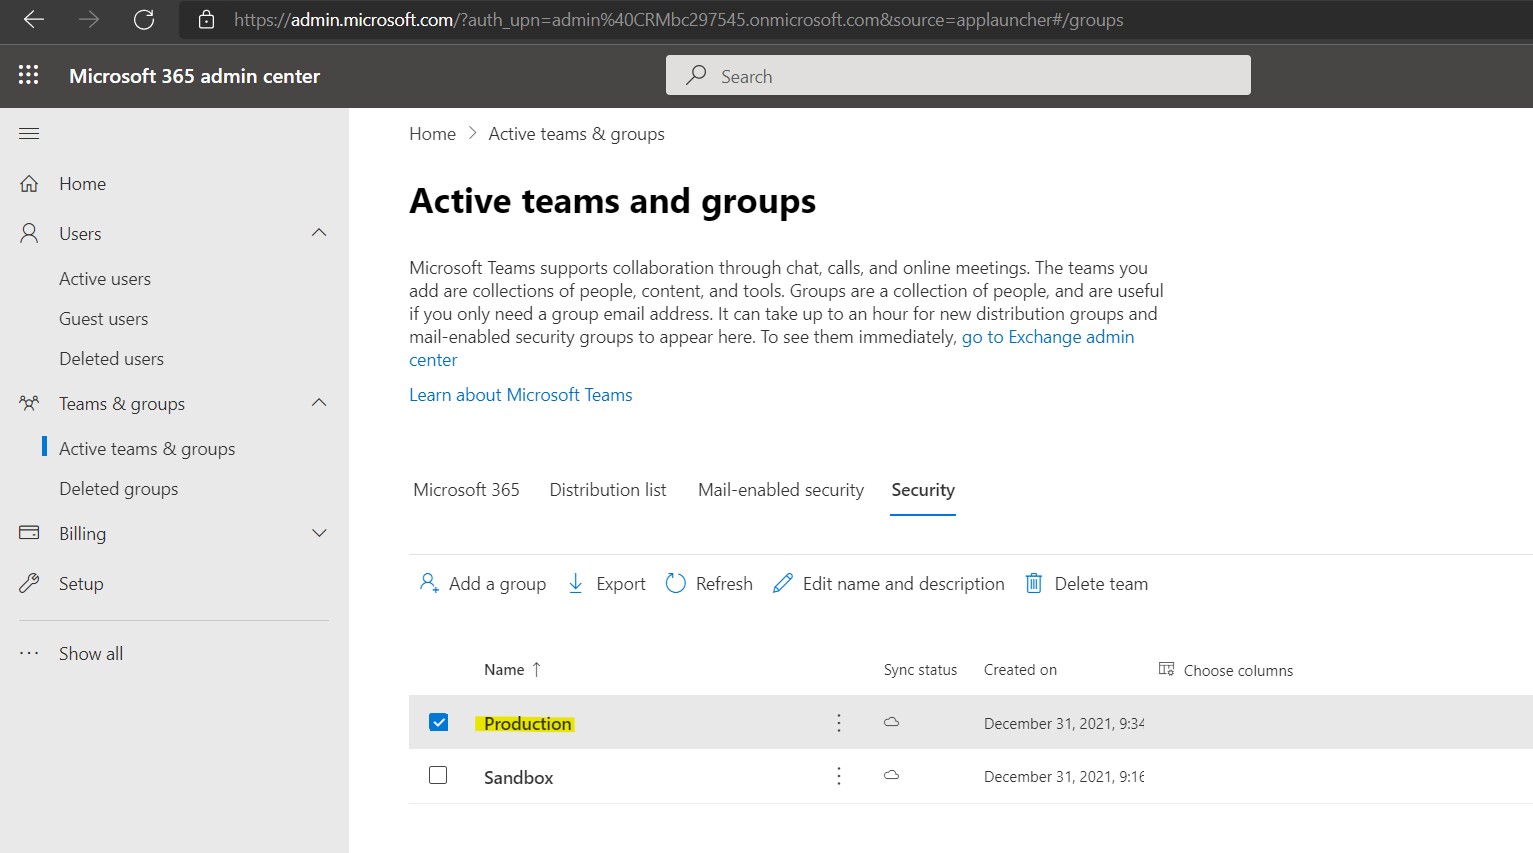Collapse the Teams & groups chevron
The image size is (1533, 853).
click(319, 403)
